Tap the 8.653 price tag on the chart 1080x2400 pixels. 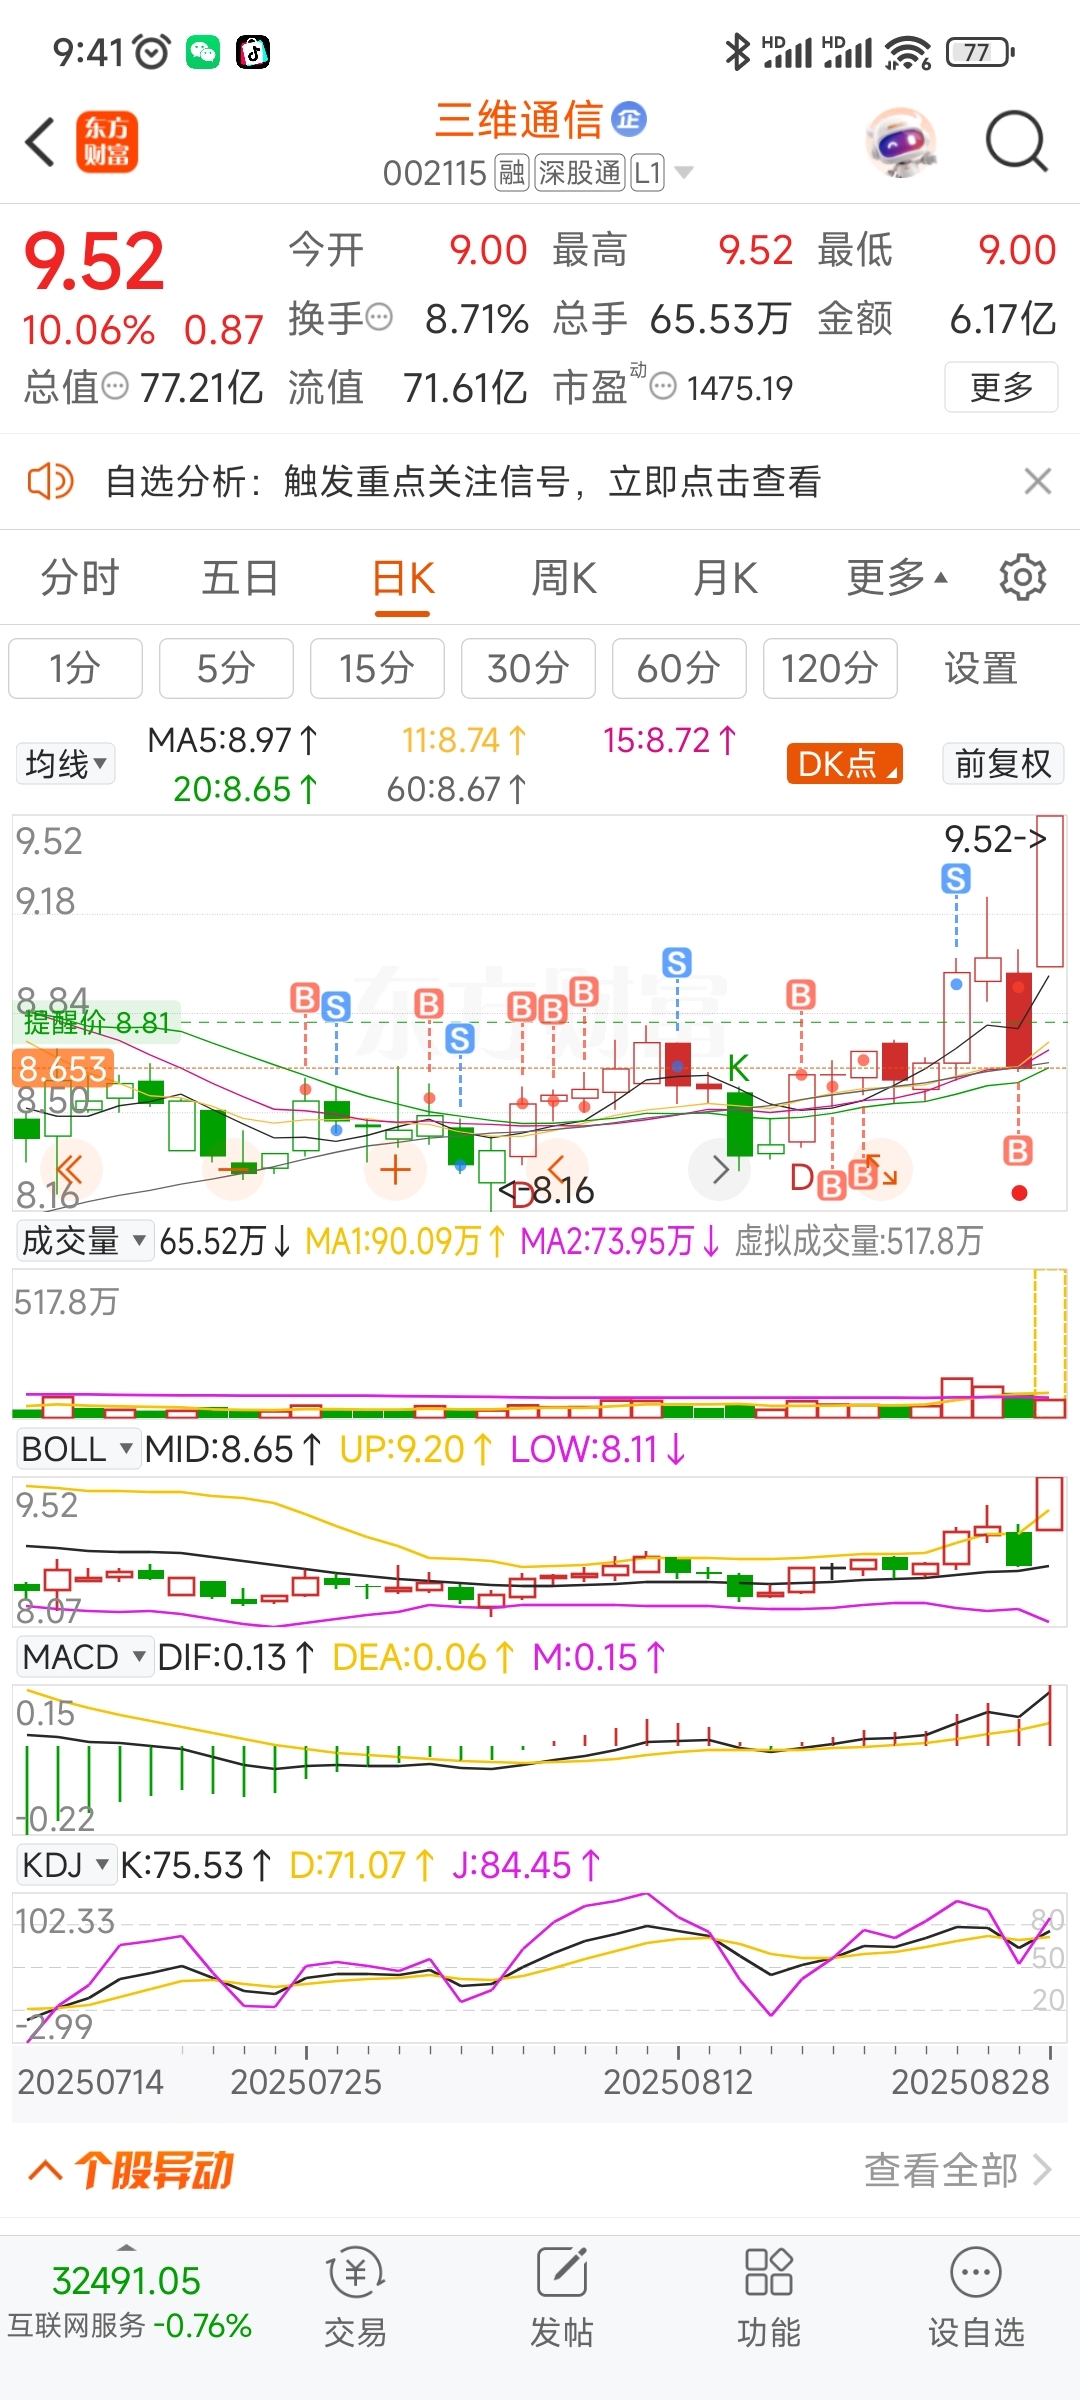[x=62, y=1068]
